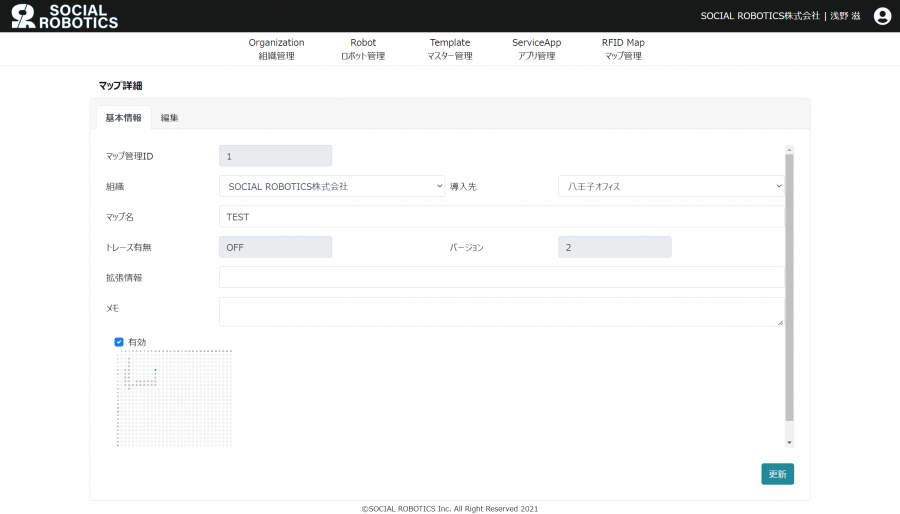Screen dimensions: 900x514
Task: Open RFID Map マップ管理 menu
Action: (x=623, y=49)
